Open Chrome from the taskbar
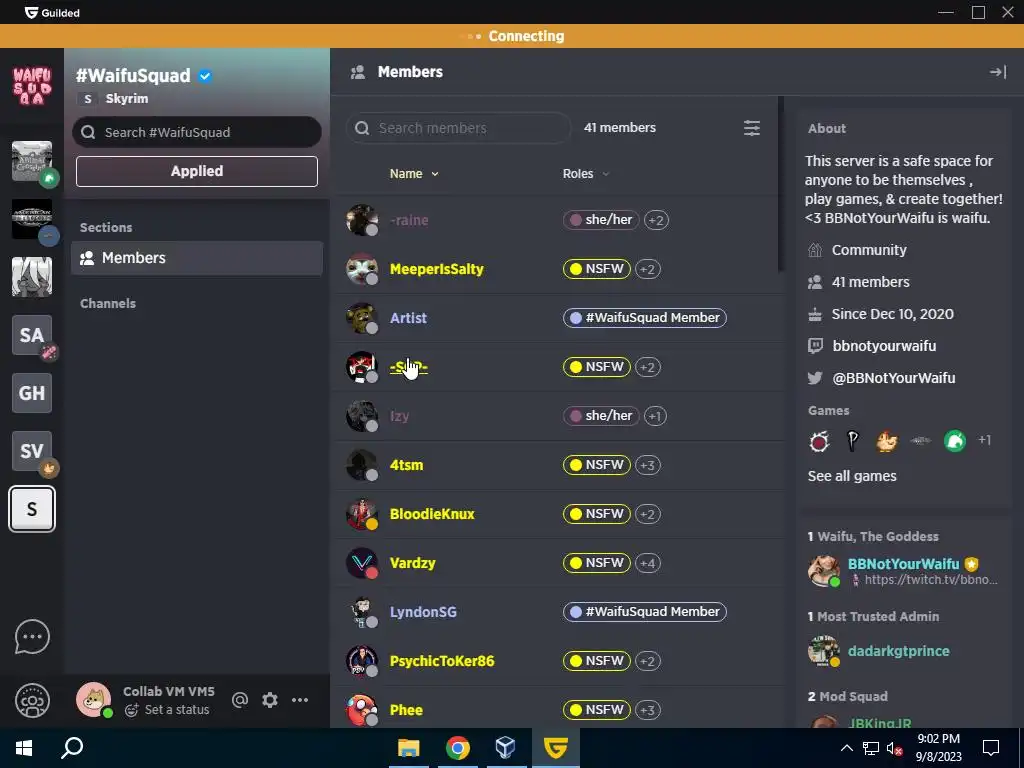Screen dimensions: 1024x768 click(458, 748)
